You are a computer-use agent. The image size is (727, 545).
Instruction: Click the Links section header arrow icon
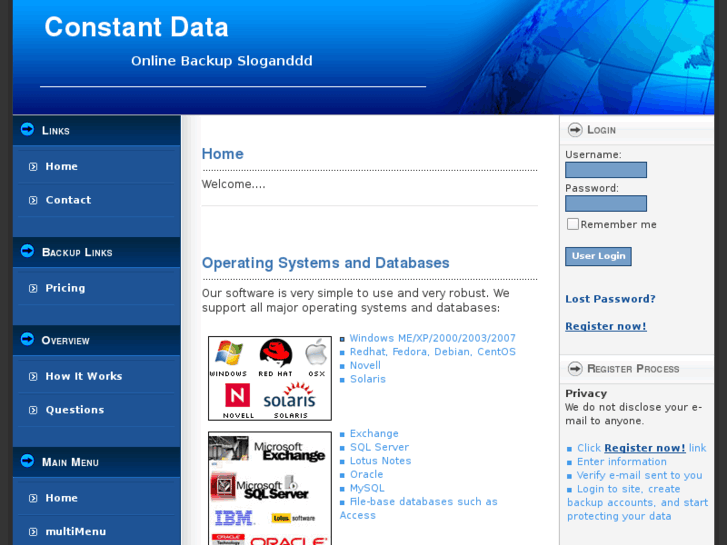(27, 129)
